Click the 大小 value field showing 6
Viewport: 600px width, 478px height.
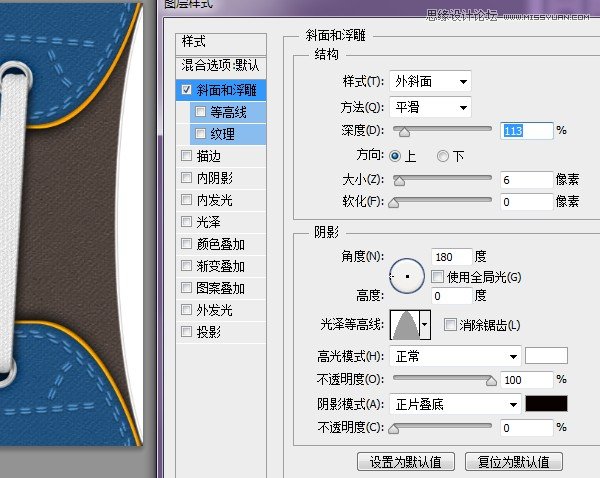tap(527, 179)
